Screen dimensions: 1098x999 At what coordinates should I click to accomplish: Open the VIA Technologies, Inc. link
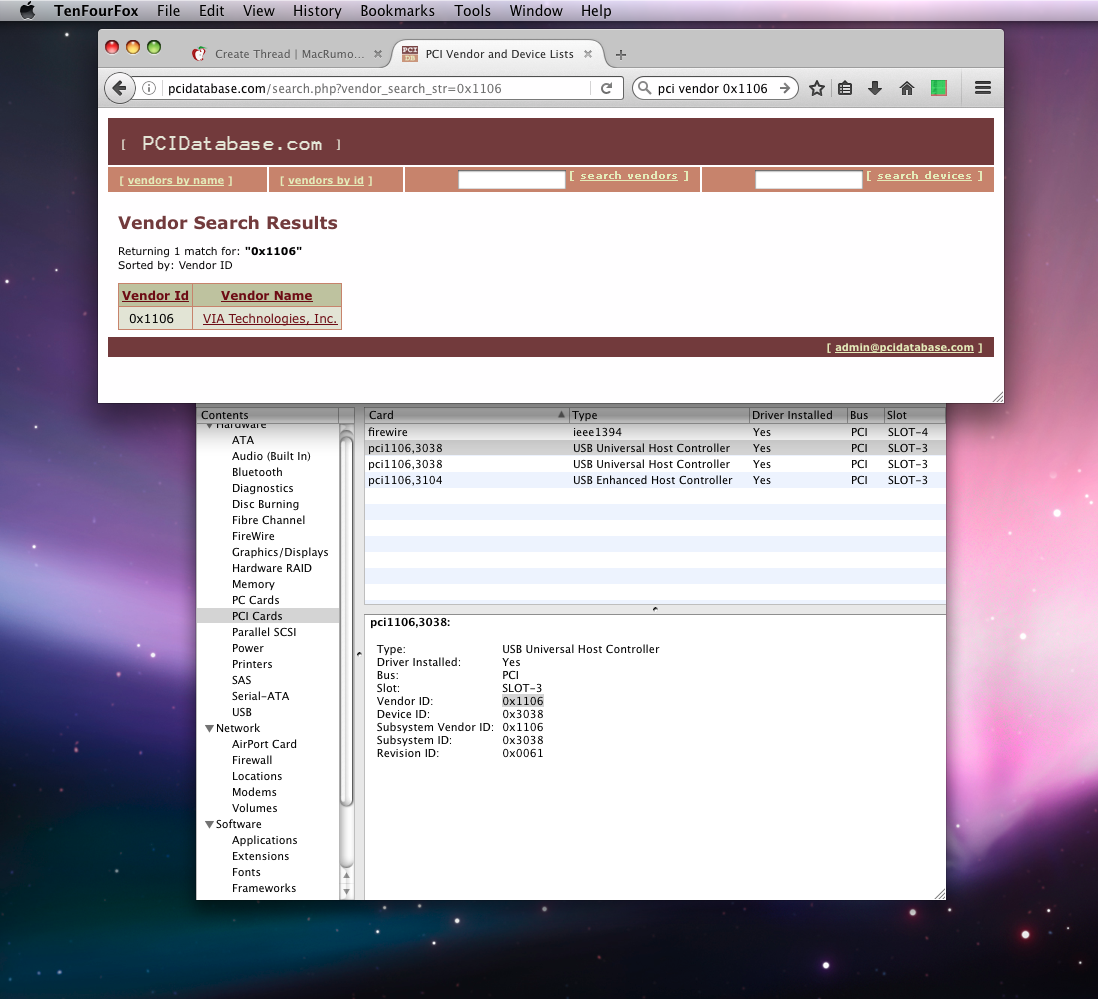pyautogui.click(x=270, y=319)
